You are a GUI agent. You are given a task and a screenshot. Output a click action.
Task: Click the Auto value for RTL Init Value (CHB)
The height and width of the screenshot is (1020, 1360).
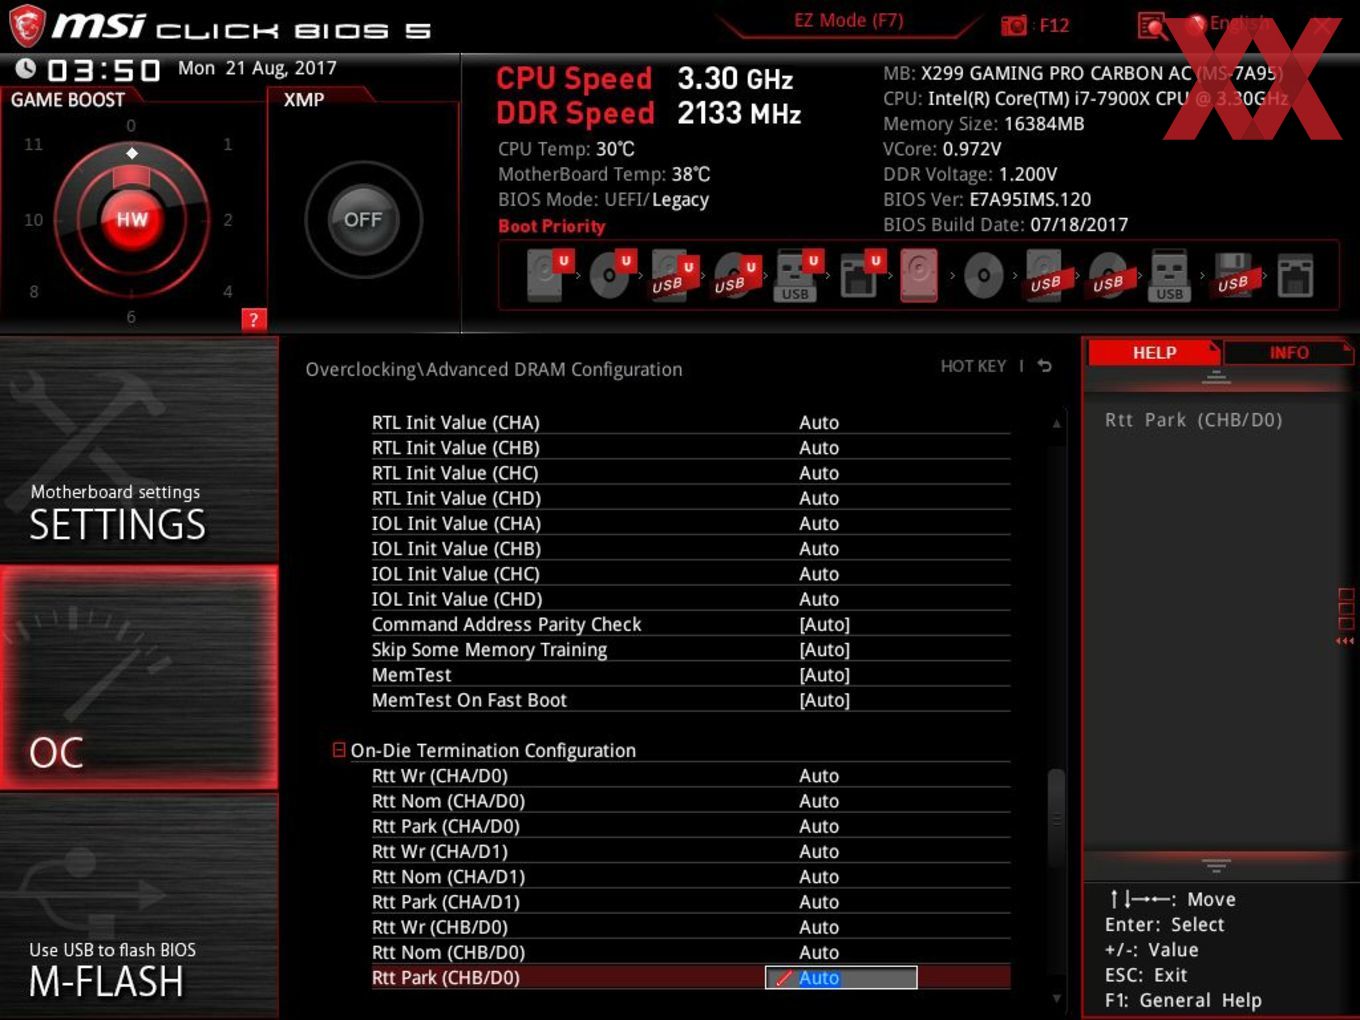tap(819, 448)
